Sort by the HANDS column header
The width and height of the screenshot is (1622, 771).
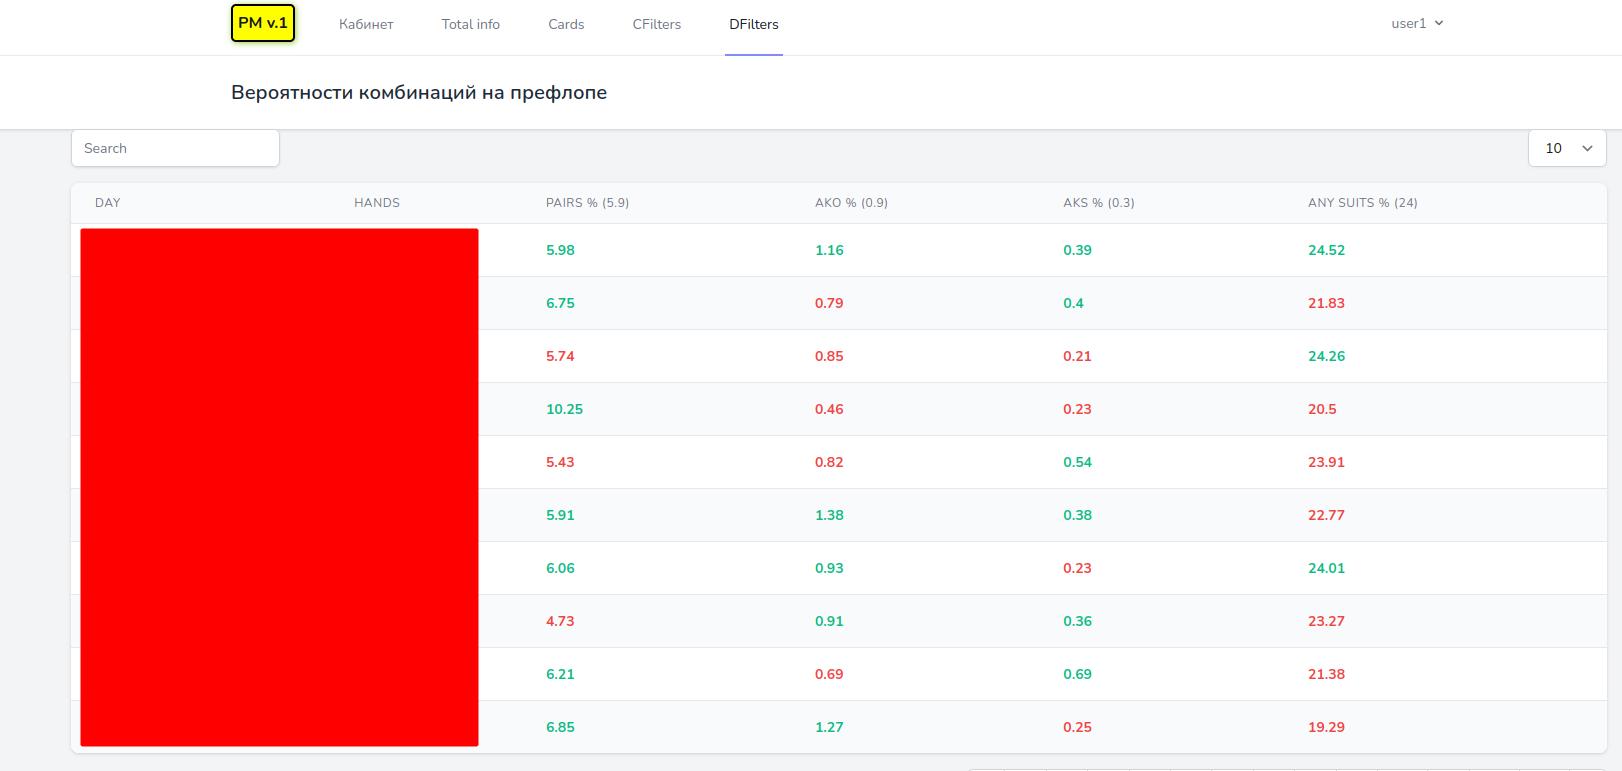point(377,203)
